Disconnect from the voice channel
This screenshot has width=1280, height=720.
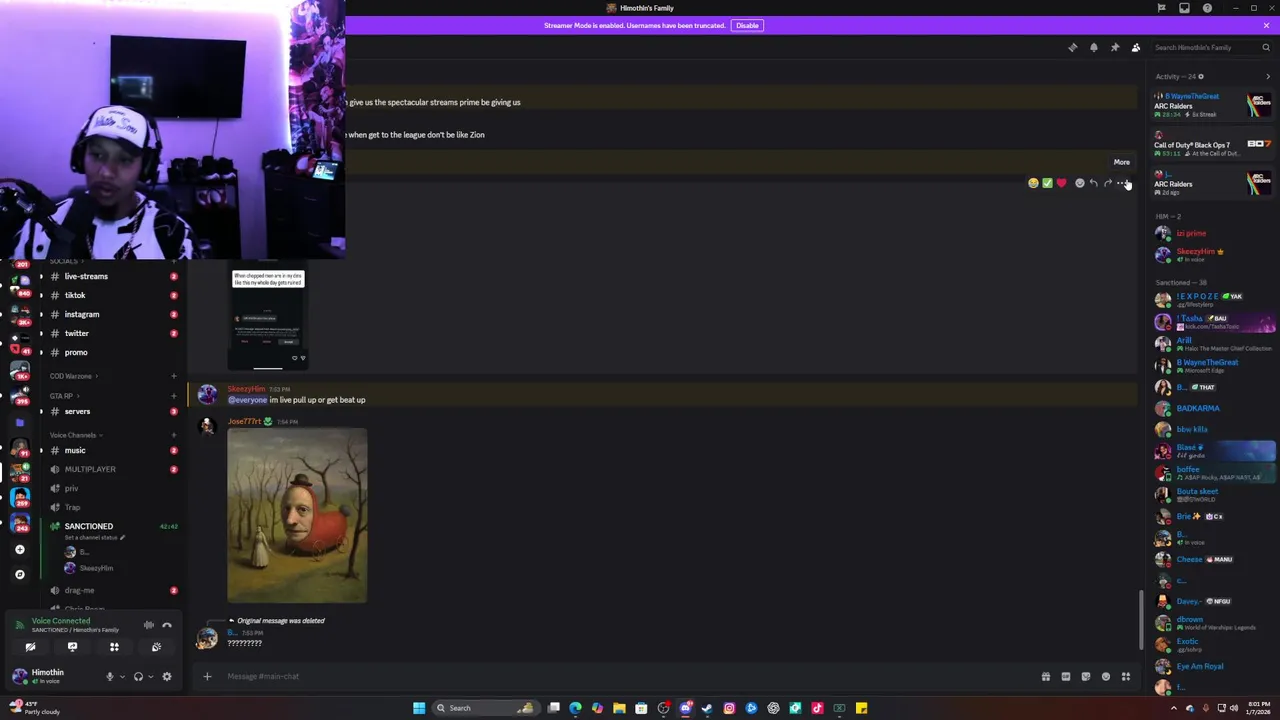[x=167, y=625]
